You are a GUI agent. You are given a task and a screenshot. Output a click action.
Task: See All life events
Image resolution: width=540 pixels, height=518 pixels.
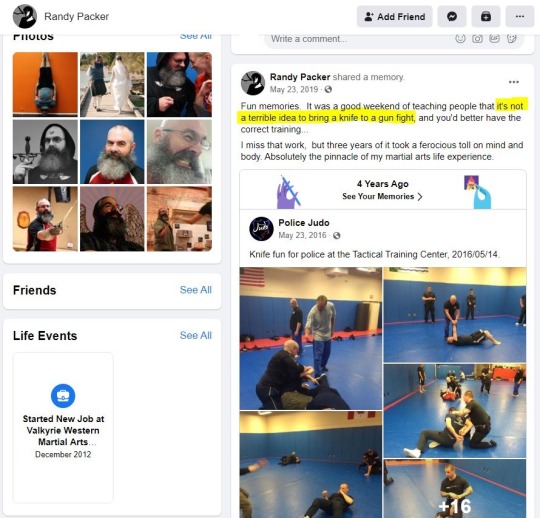point(196,335)
